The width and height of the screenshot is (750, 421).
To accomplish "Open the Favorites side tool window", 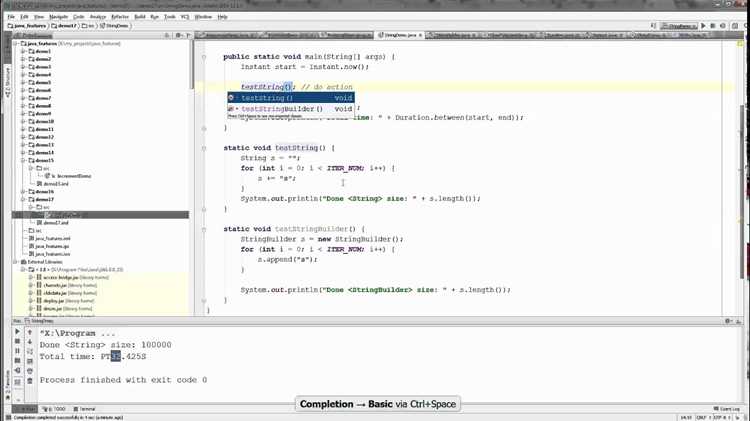I will click(x=7, y=384).
